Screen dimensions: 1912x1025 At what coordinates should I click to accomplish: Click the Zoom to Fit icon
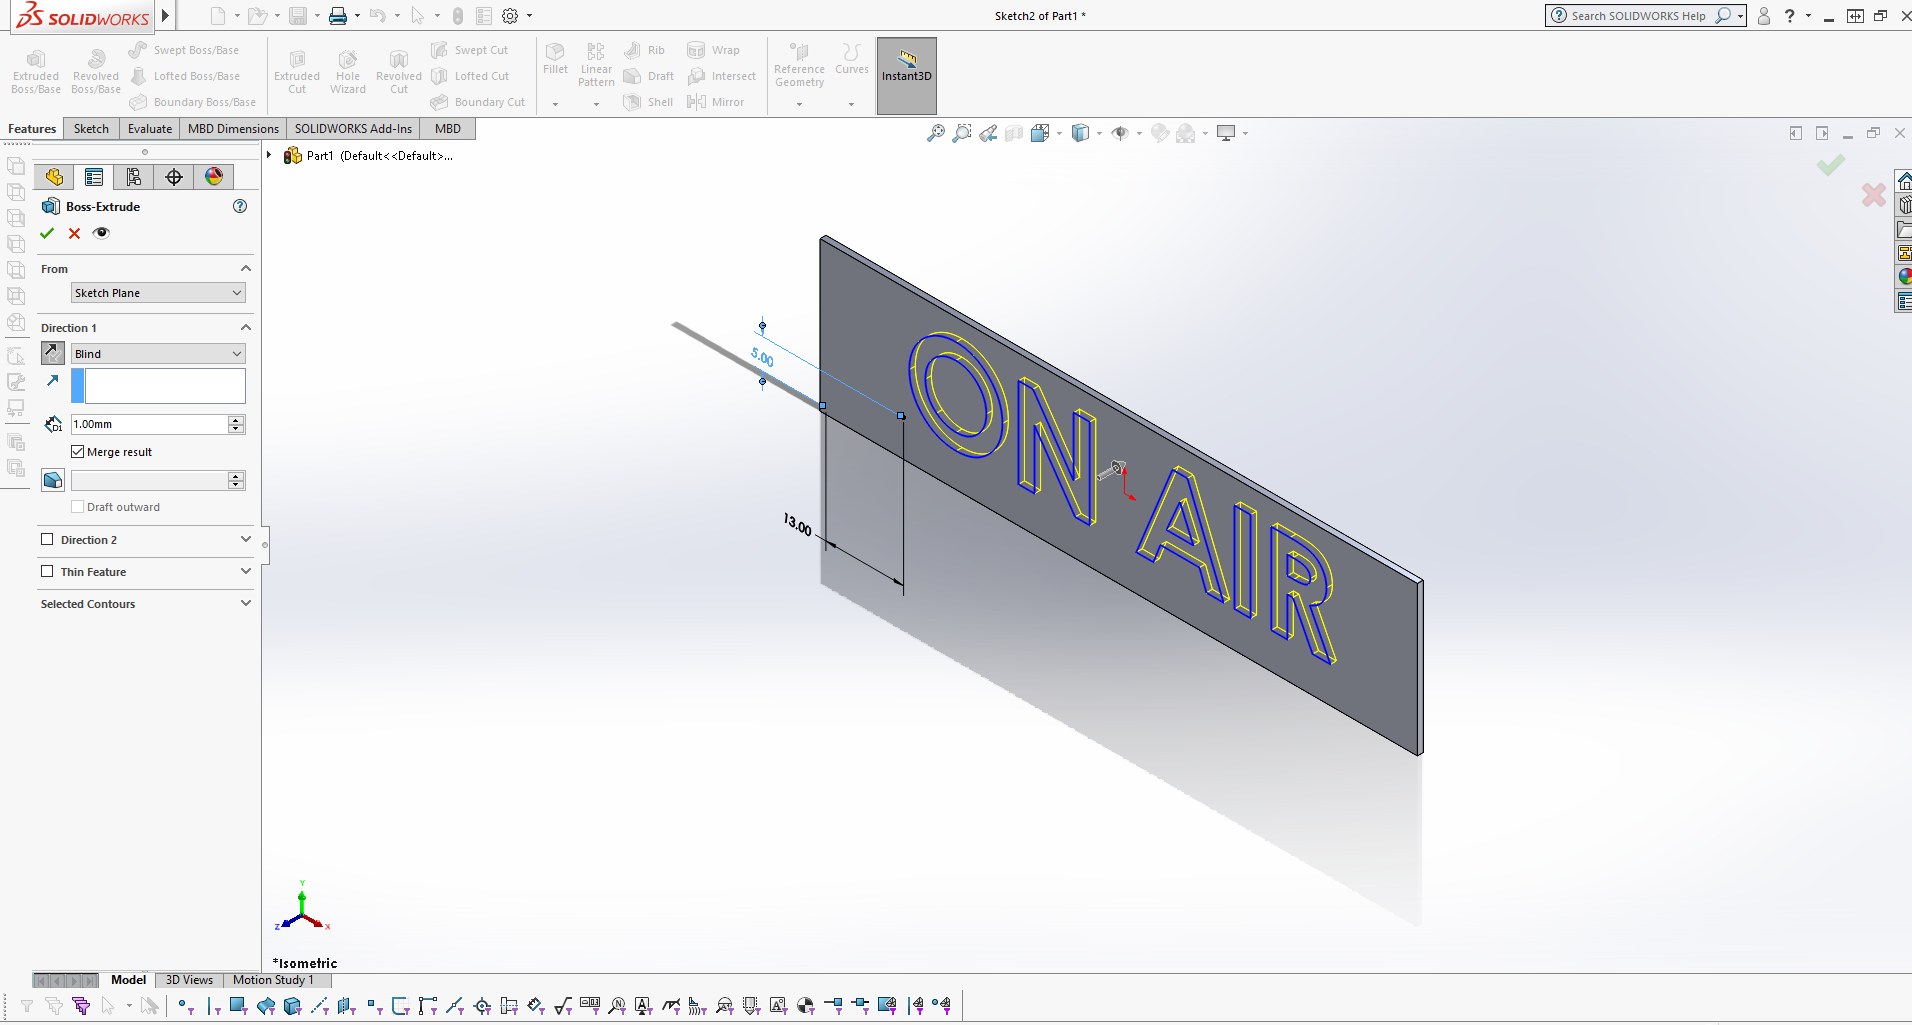pos(935,132)
